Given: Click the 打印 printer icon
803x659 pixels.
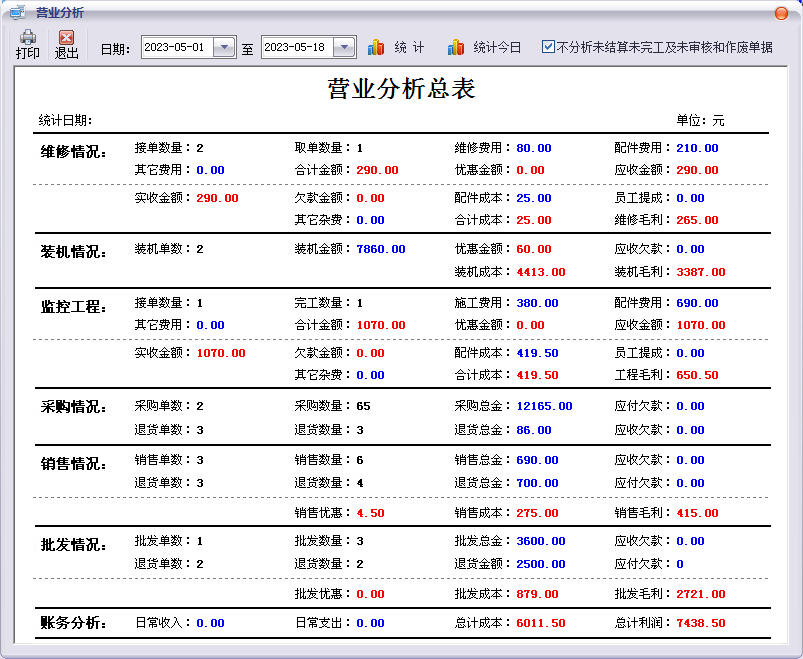Looking at the screenshot, I should pyautogui.click(x=28, y=37).
